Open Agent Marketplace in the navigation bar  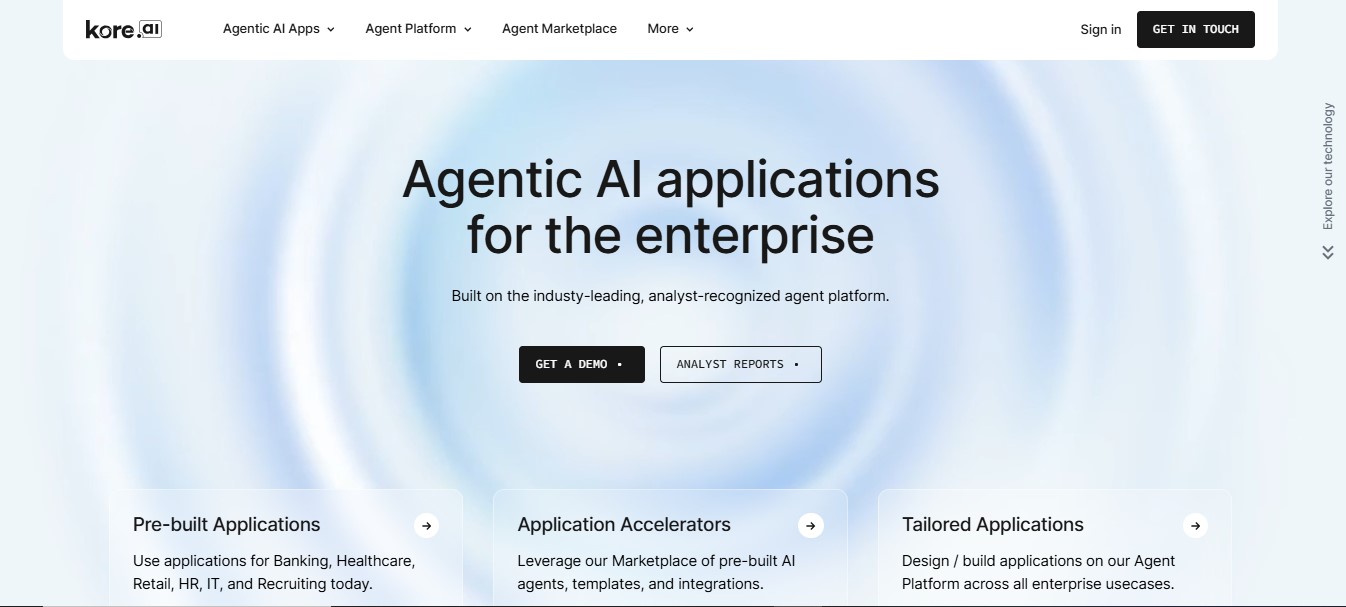pyautogui.click(x=559, y=29)
